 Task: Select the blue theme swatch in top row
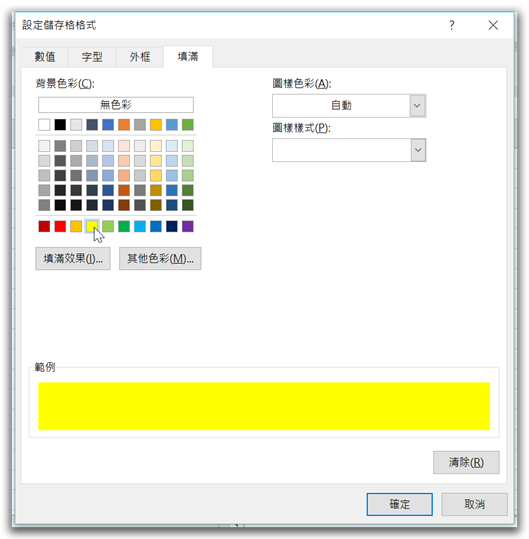tap(108, 124)
